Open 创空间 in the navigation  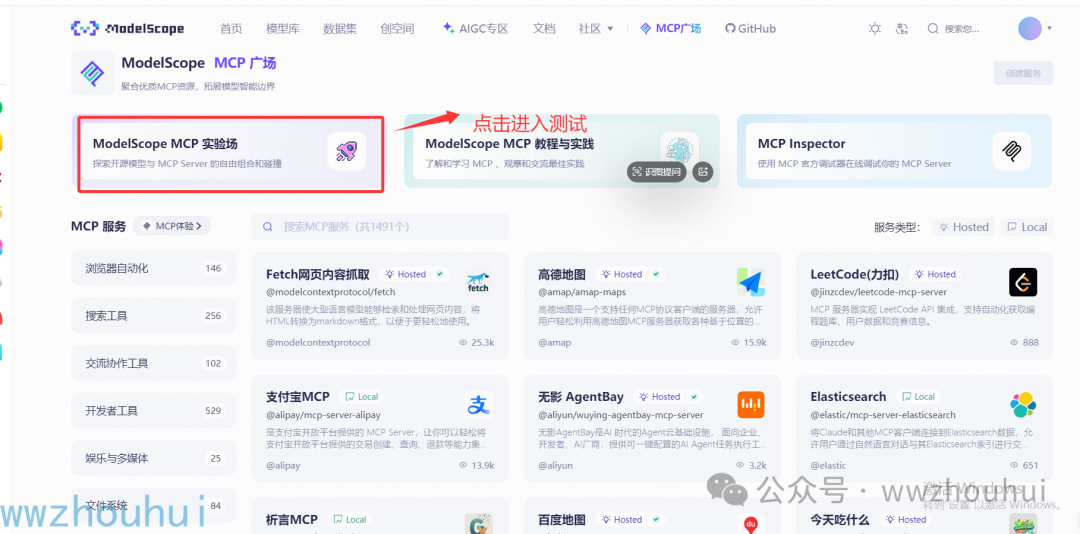[397, 28]
